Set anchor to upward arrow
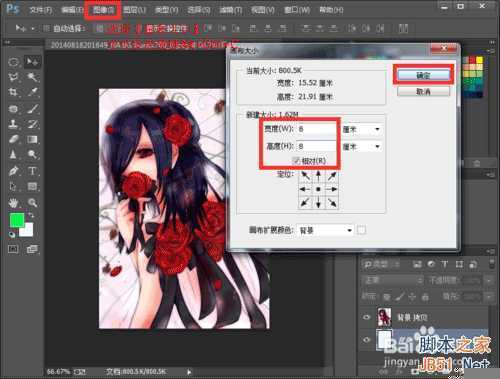 tap(318, 176)
